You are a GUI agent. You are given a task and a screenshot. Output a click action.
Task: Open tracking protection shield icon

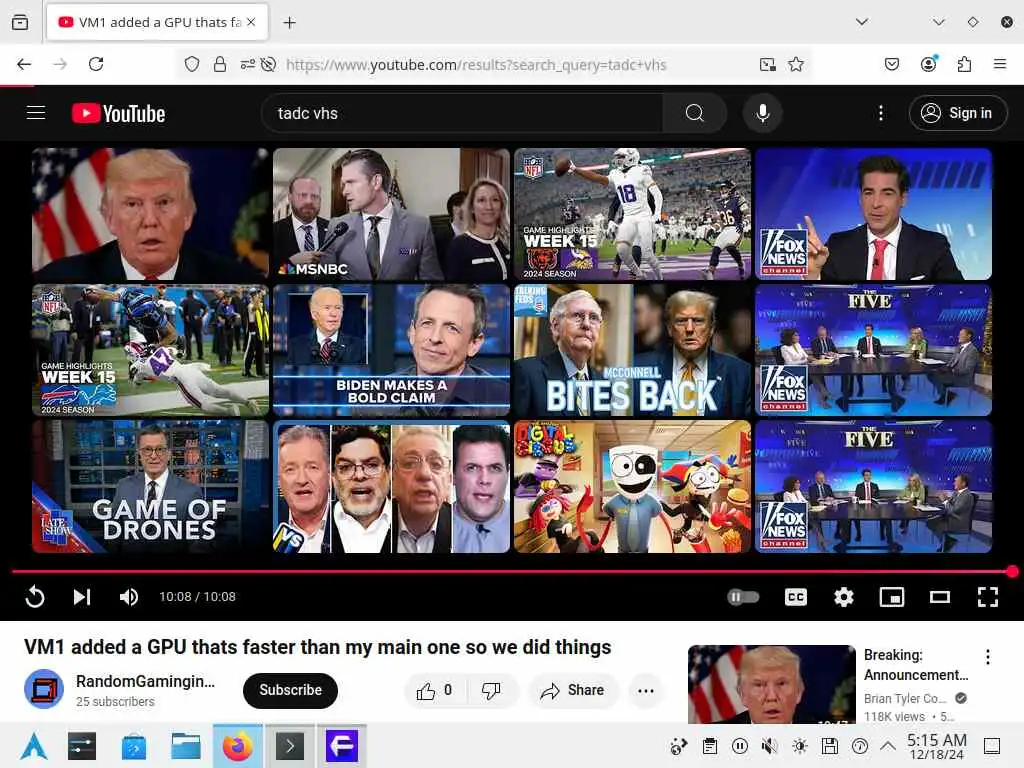point(191,64)
